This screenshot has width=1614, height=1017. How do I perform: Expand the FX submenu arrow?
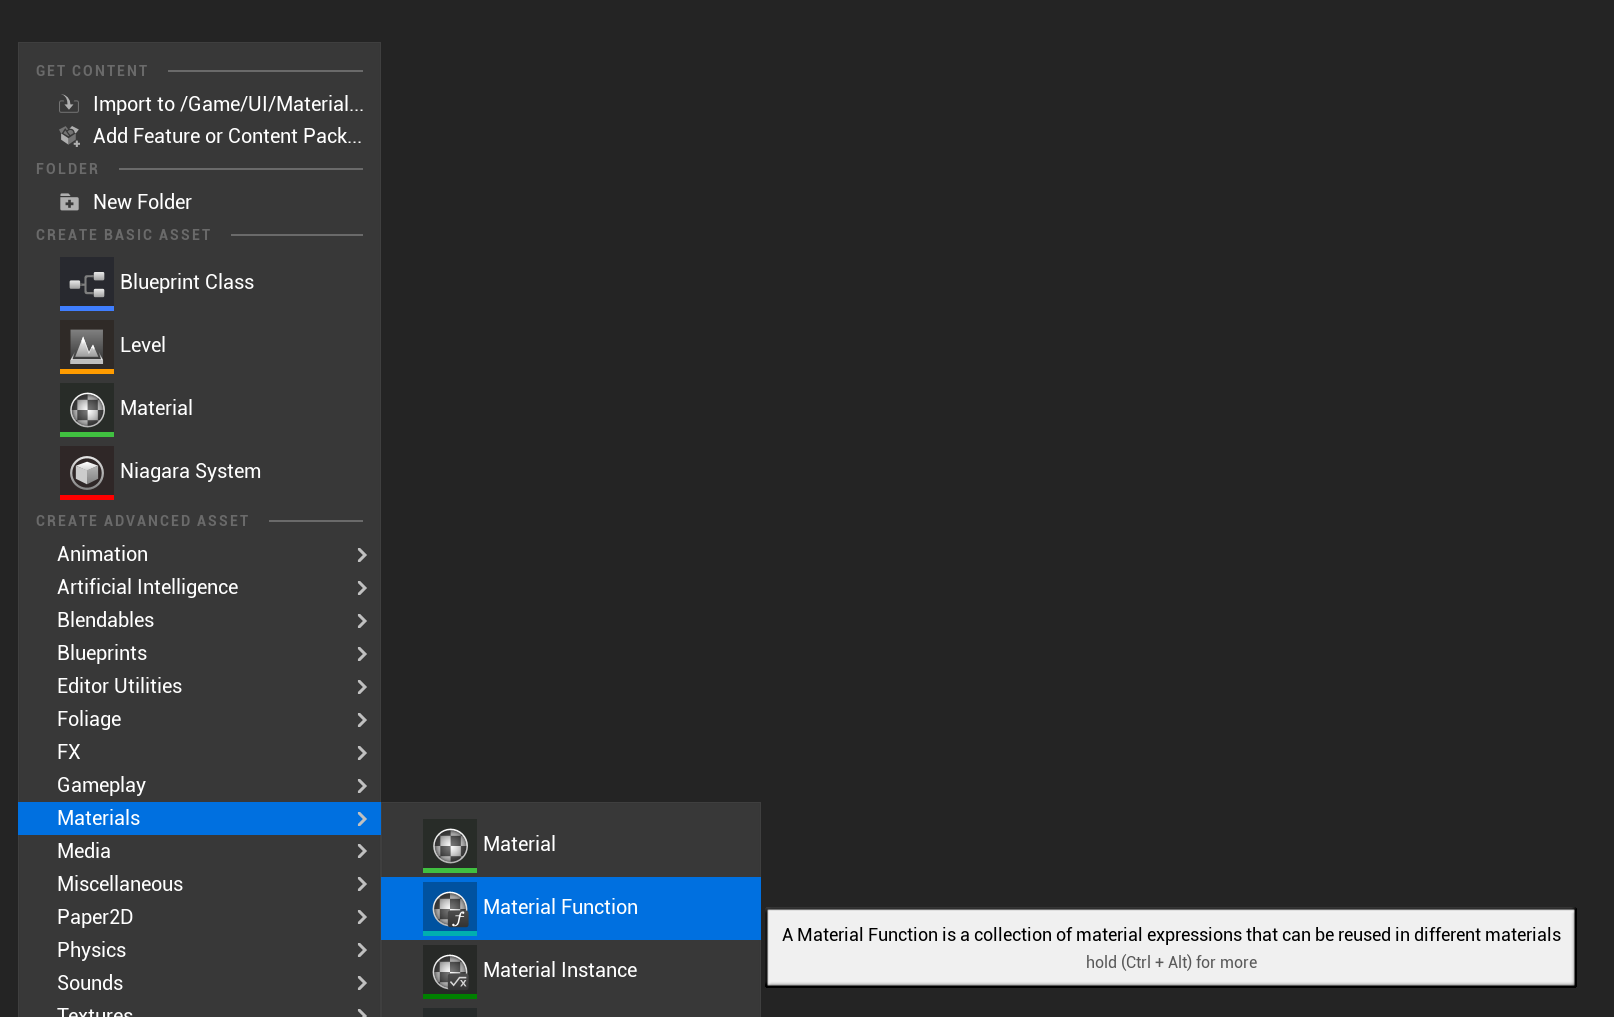(362, 753)
